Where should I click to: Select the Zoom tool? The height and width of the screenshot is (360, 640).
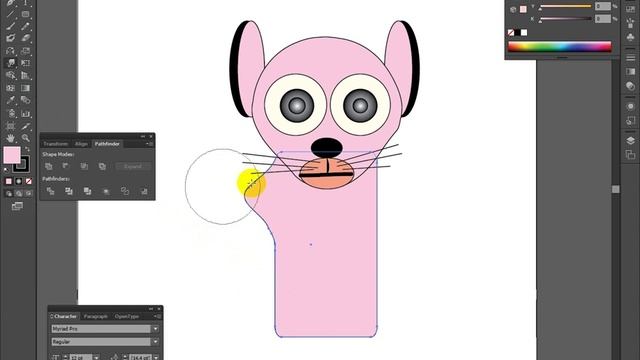click(25, 138)
